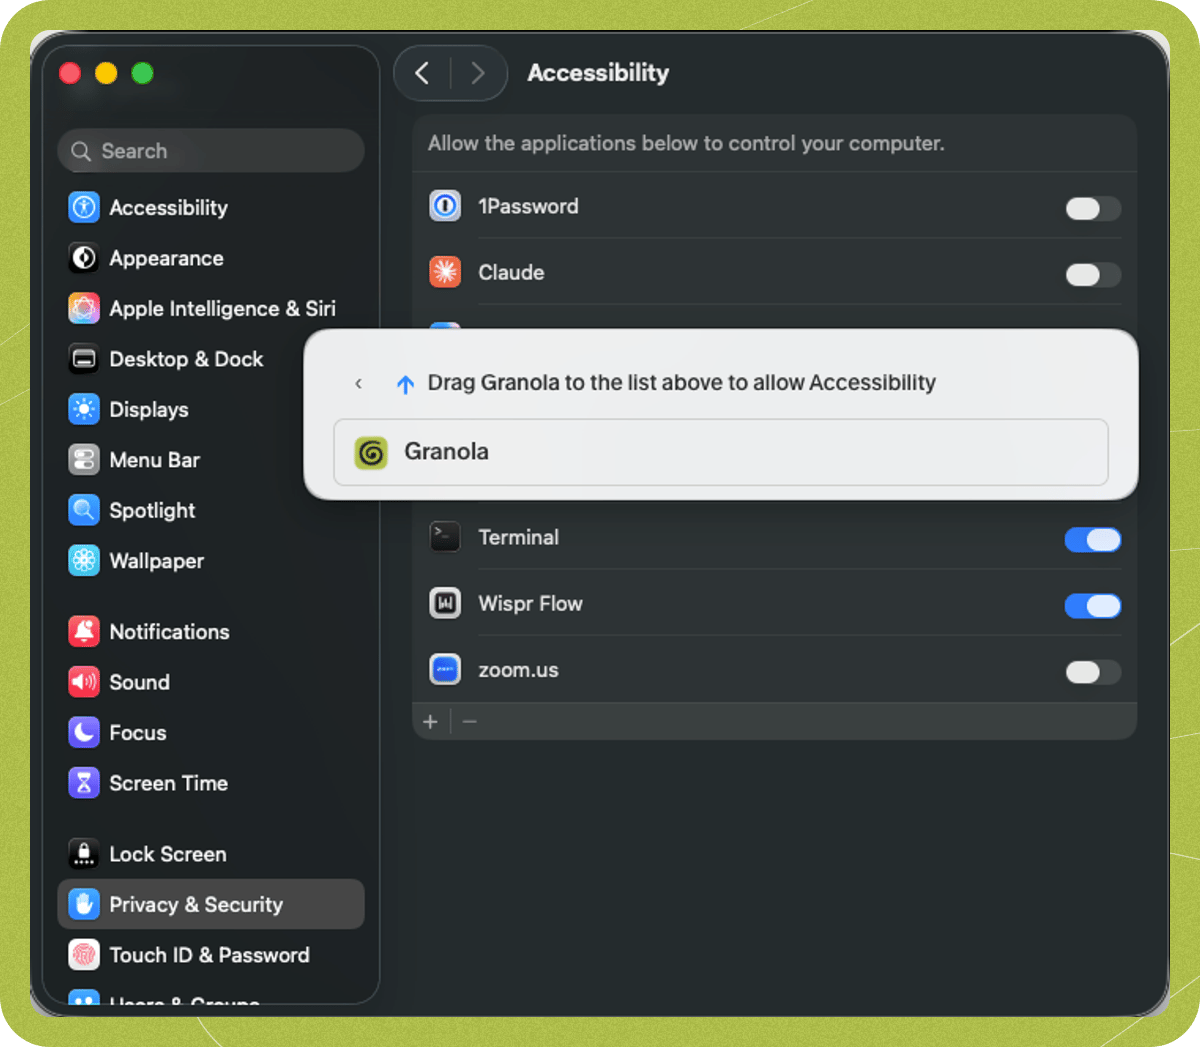Open Menu Bar settings in the sidebar
The width and height of the screenshot is (1200, 1047).
click(211, 460)
